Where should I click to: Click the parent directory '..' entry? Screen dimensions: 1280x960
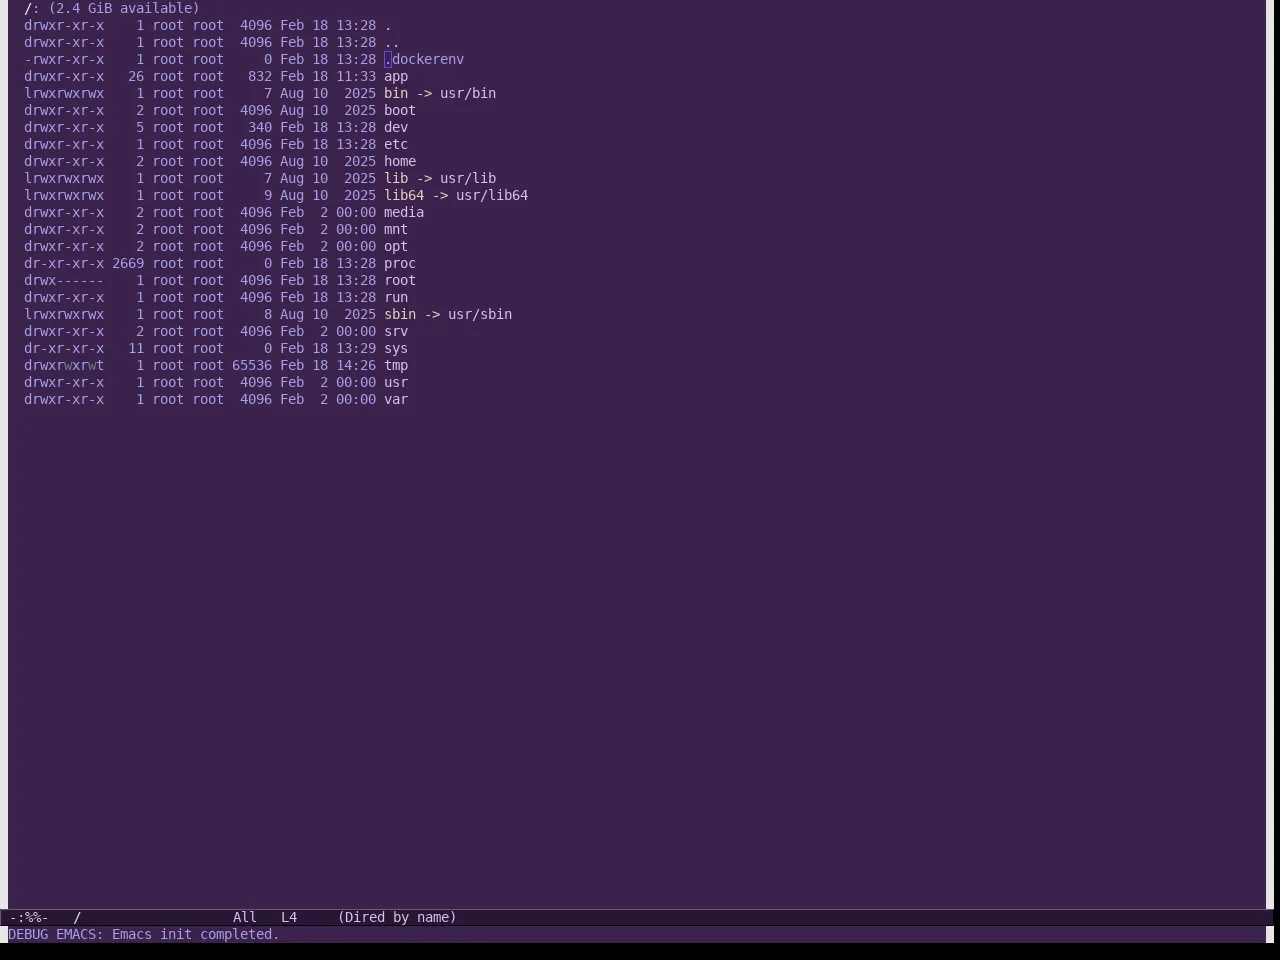coord(392,42)
